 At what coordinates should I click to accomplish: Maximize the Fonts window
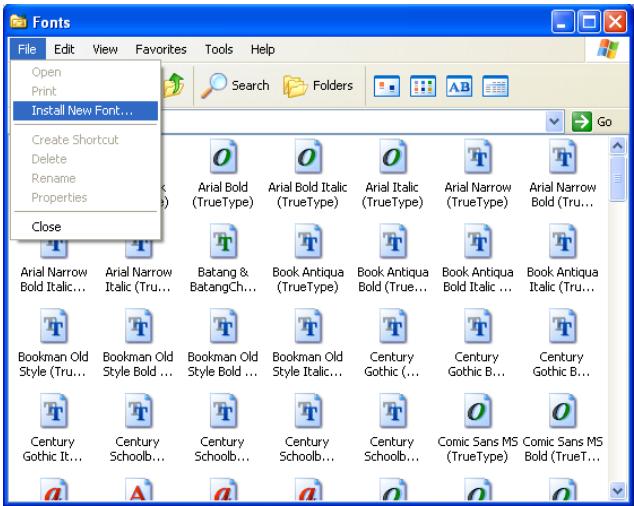589,22
